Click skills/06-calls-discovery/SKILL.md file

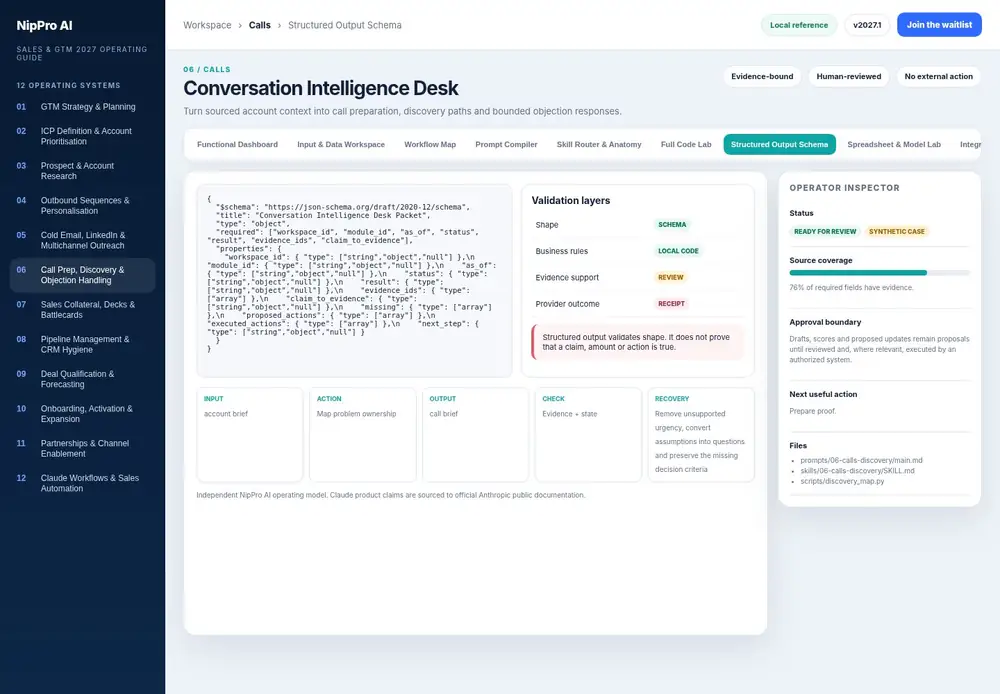[x=857, y=471]
